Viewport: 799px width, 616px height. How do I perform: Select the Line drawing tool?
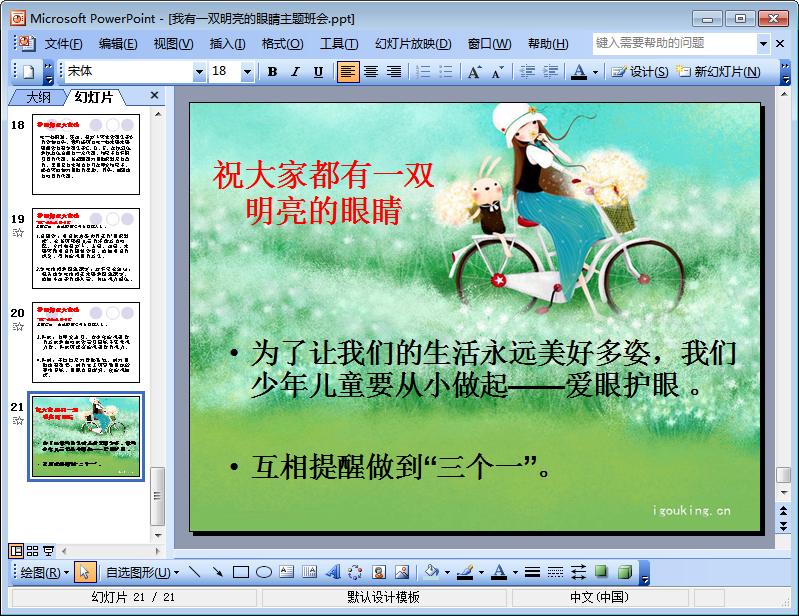click(x=194, y=572)
